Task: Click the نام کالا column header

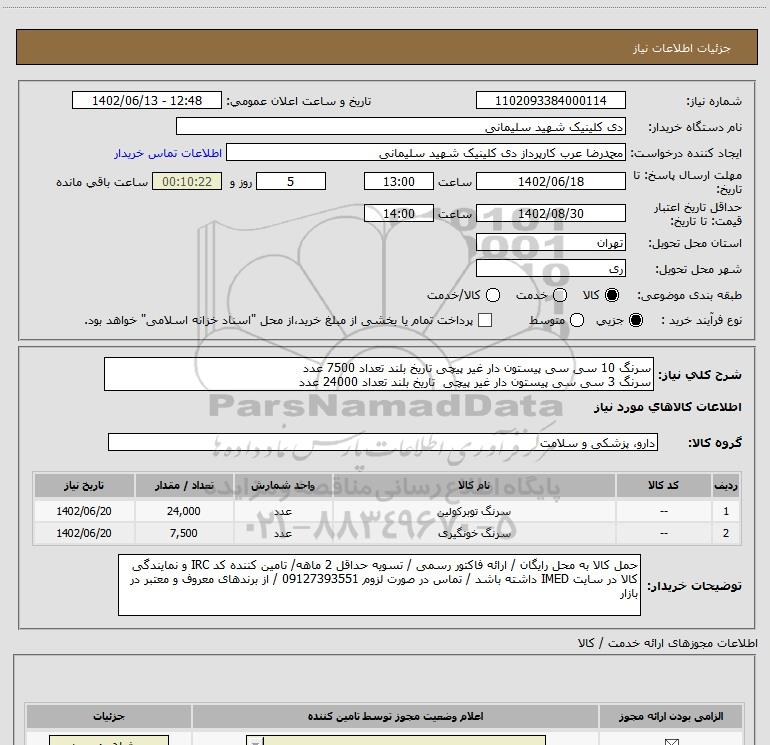Action: coord(474,485)
